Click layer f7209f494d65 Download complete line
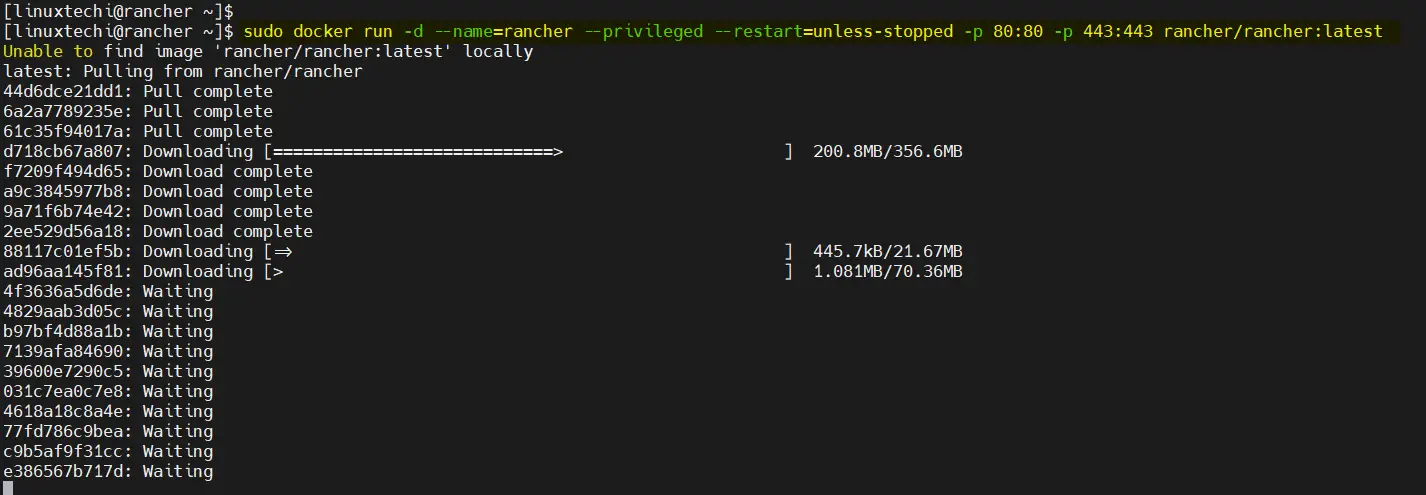1426x495 pixels. [158, 171]
